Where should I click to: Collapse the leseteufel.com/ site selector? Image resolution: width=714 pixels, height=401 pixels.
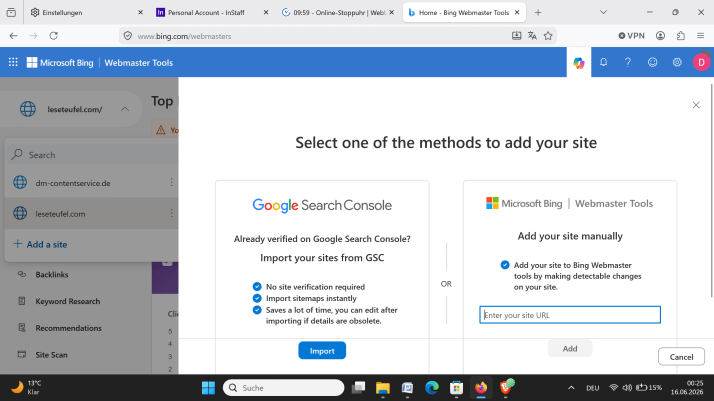125,109
